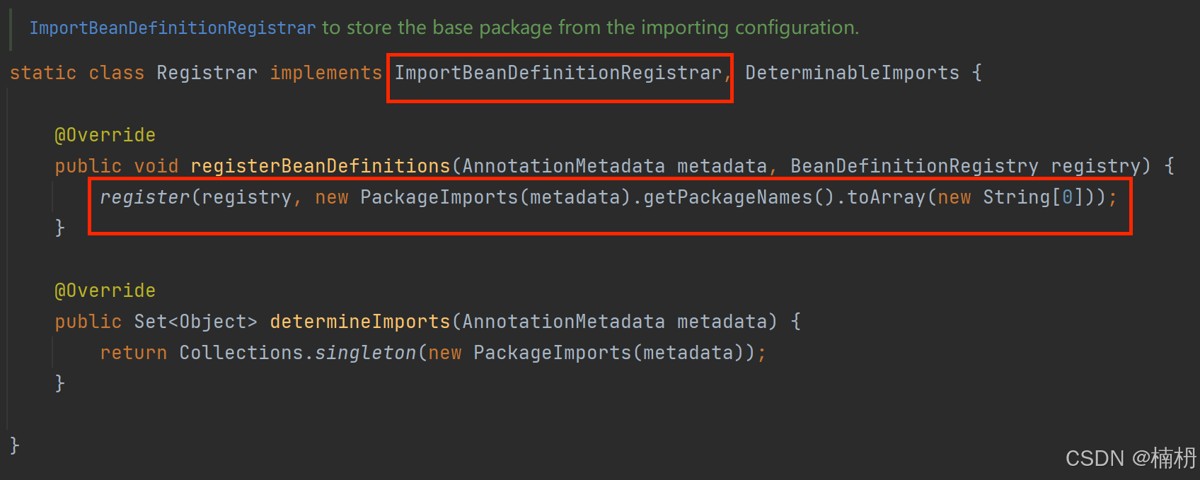Click the static keyword in the class declaration
Viewport: 1200px width, 480px height.
pos(43,73)
